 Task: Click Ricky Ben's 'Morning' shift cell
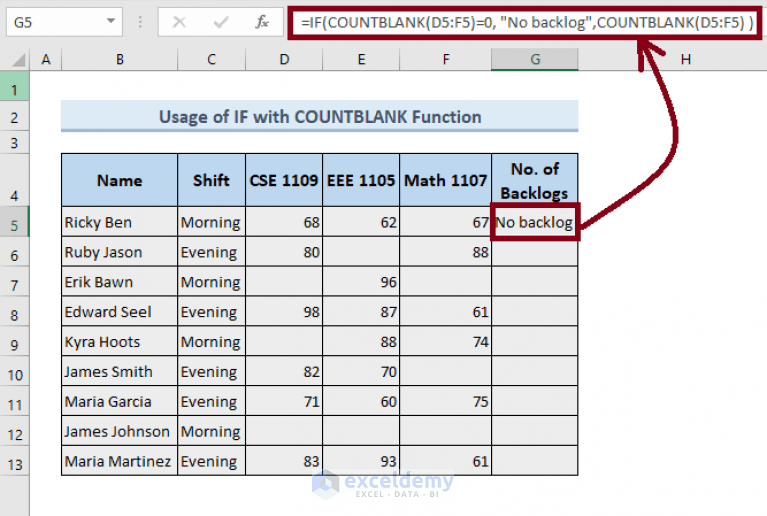211,222
